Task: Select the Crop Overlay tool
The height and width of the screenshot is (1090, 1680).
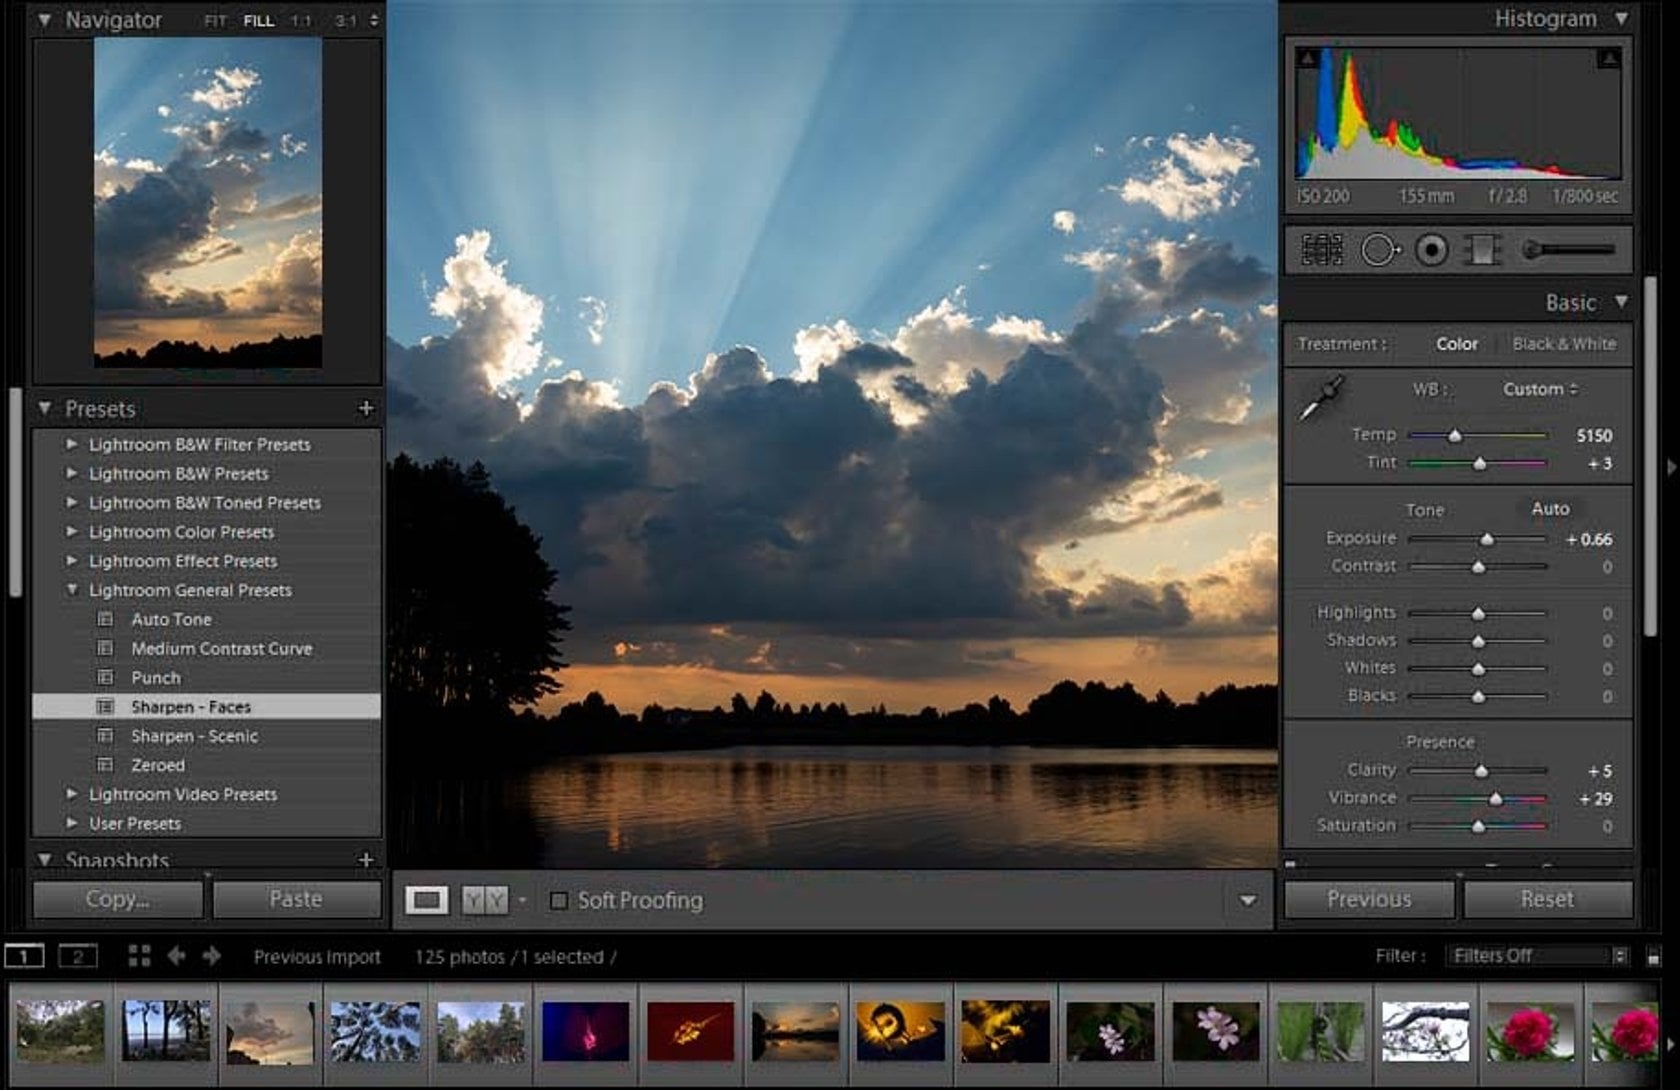Action: point(1322,248)
